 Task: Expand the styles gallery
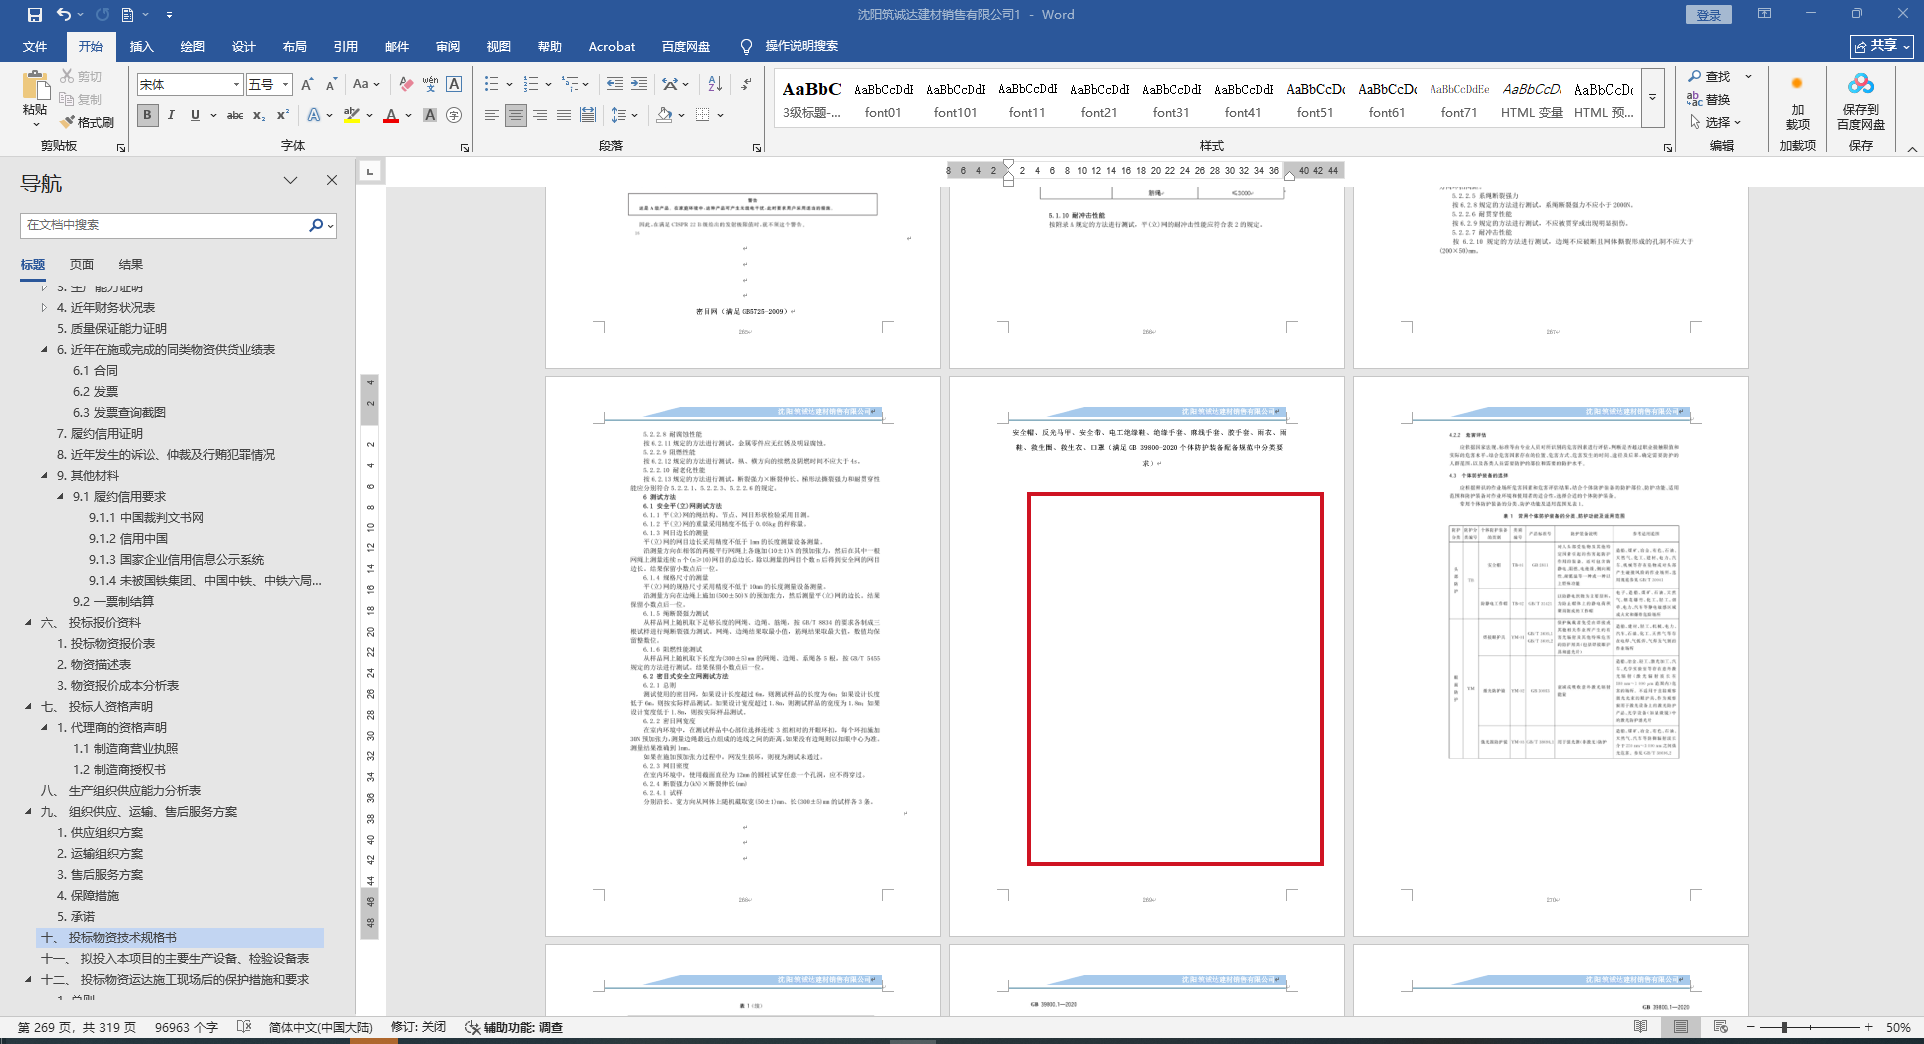click(1652, 98)
